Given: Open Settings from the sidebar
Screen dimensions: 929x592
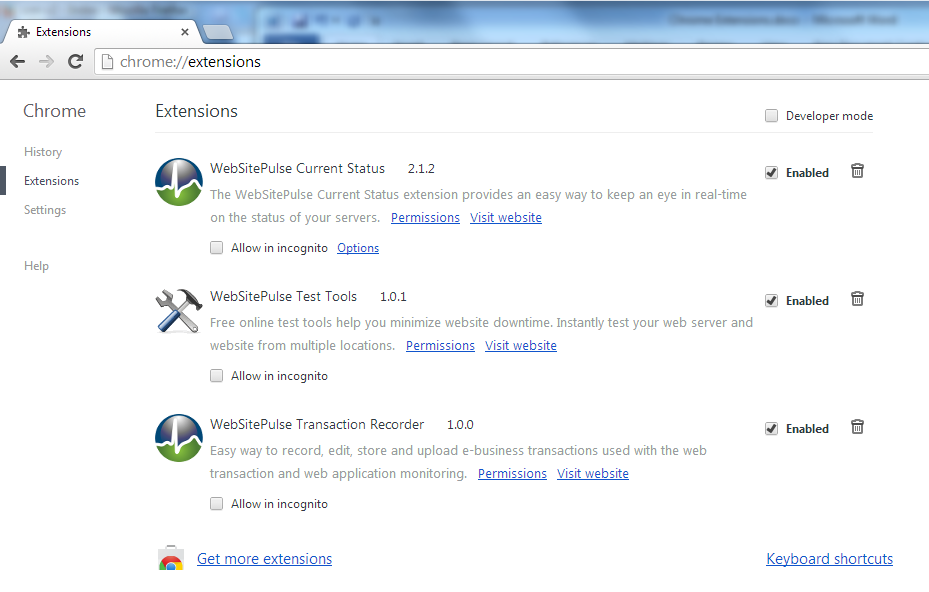Looking at the screenshot, I should [x=45, y=210].
